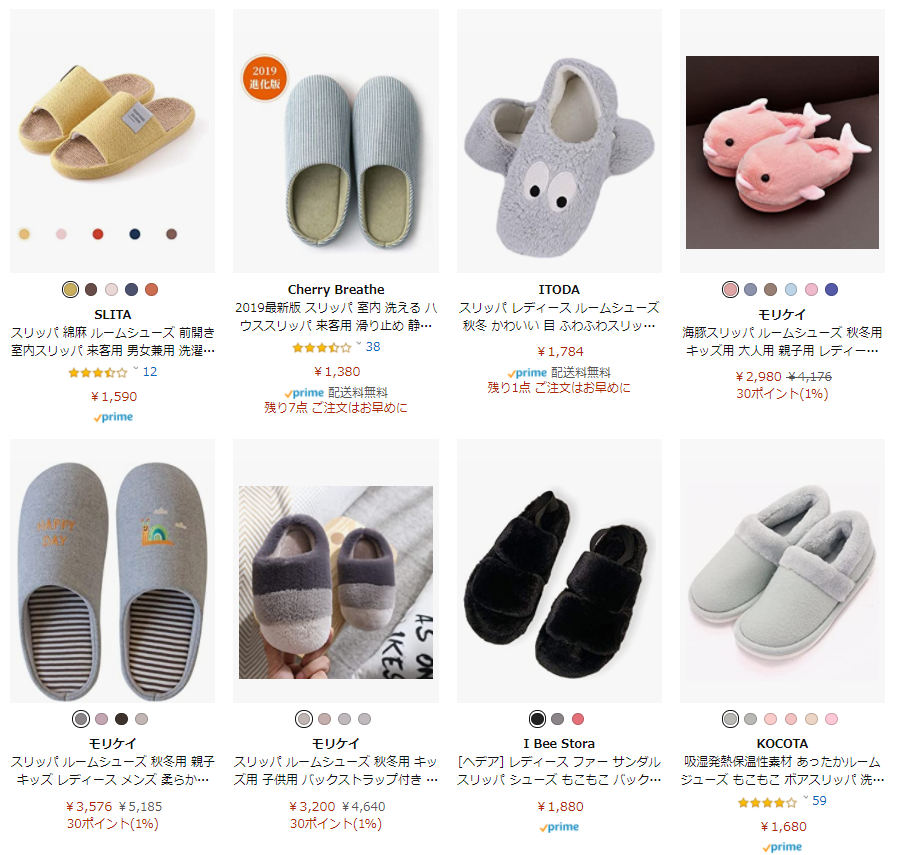Pick the dark blue swatch for dolphin slippers
Screen dimensions: 914x855
(831, 290)
